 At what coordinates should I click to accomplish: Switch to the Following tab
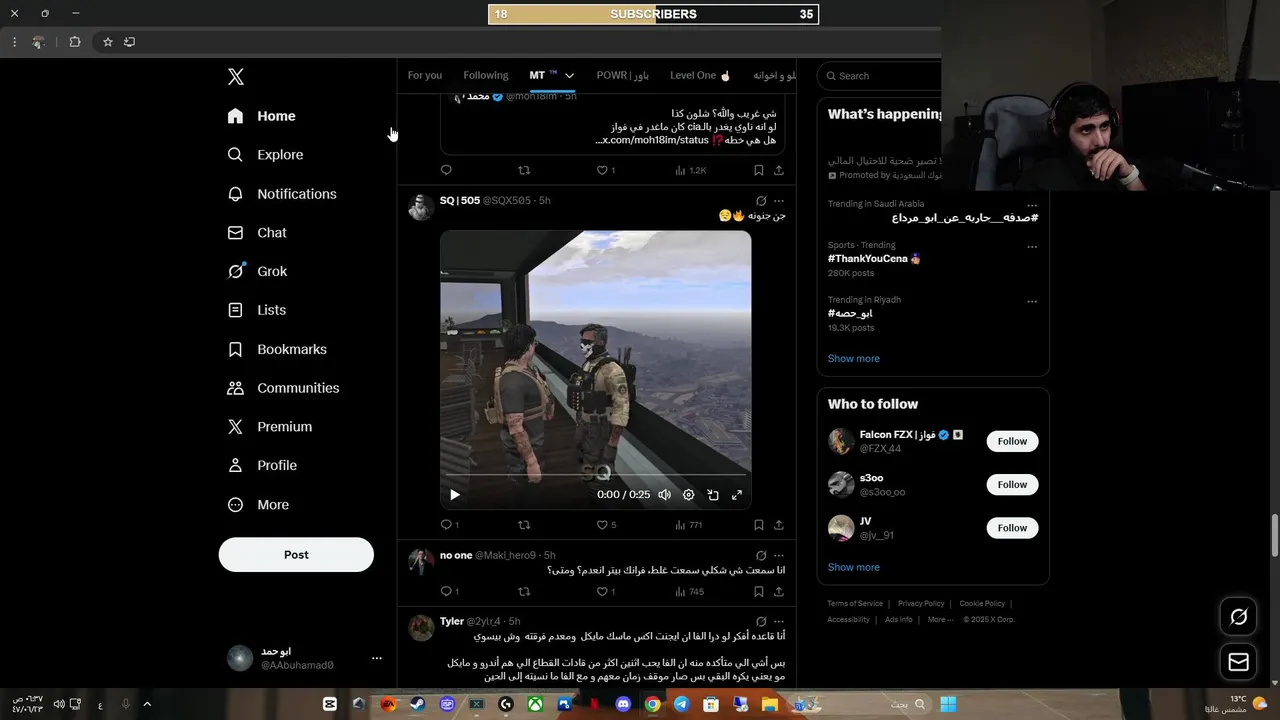click(486, 75)
